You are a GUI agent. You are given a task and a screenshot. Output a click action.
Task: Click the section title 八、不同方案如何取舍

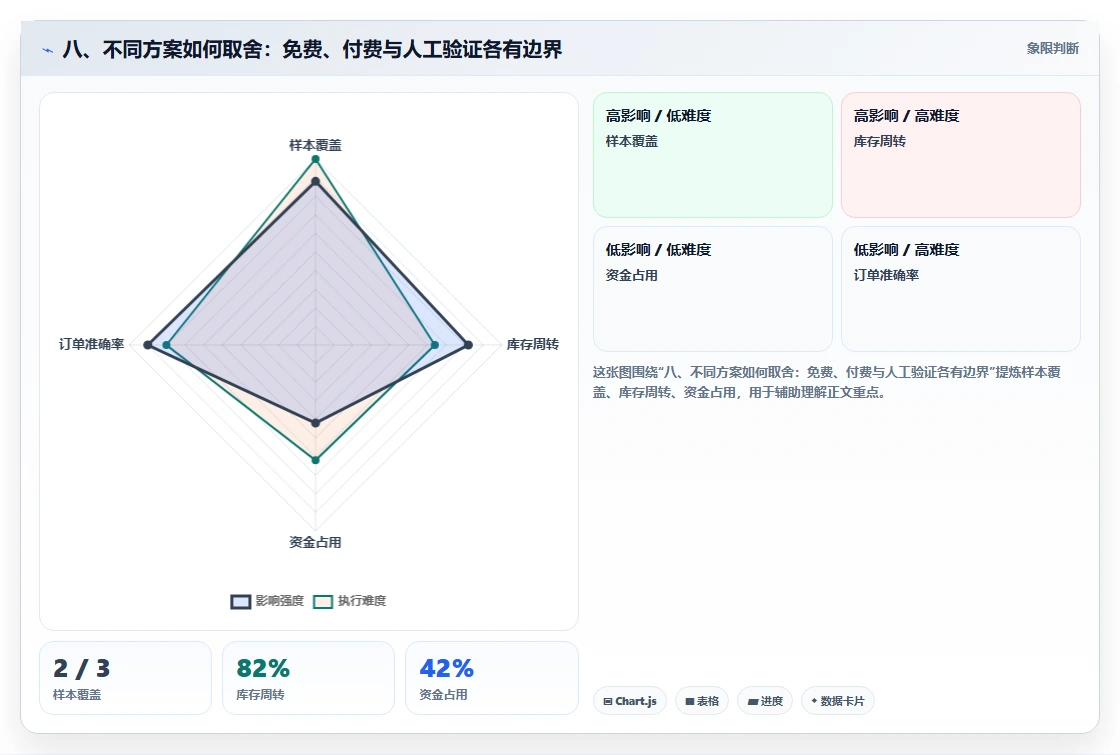coord(312,49)
